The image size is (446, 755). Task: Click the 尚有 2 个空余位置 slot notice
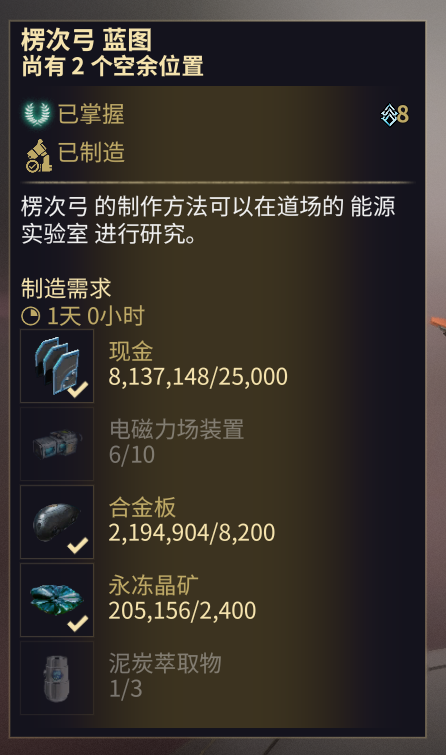point(112,66)
